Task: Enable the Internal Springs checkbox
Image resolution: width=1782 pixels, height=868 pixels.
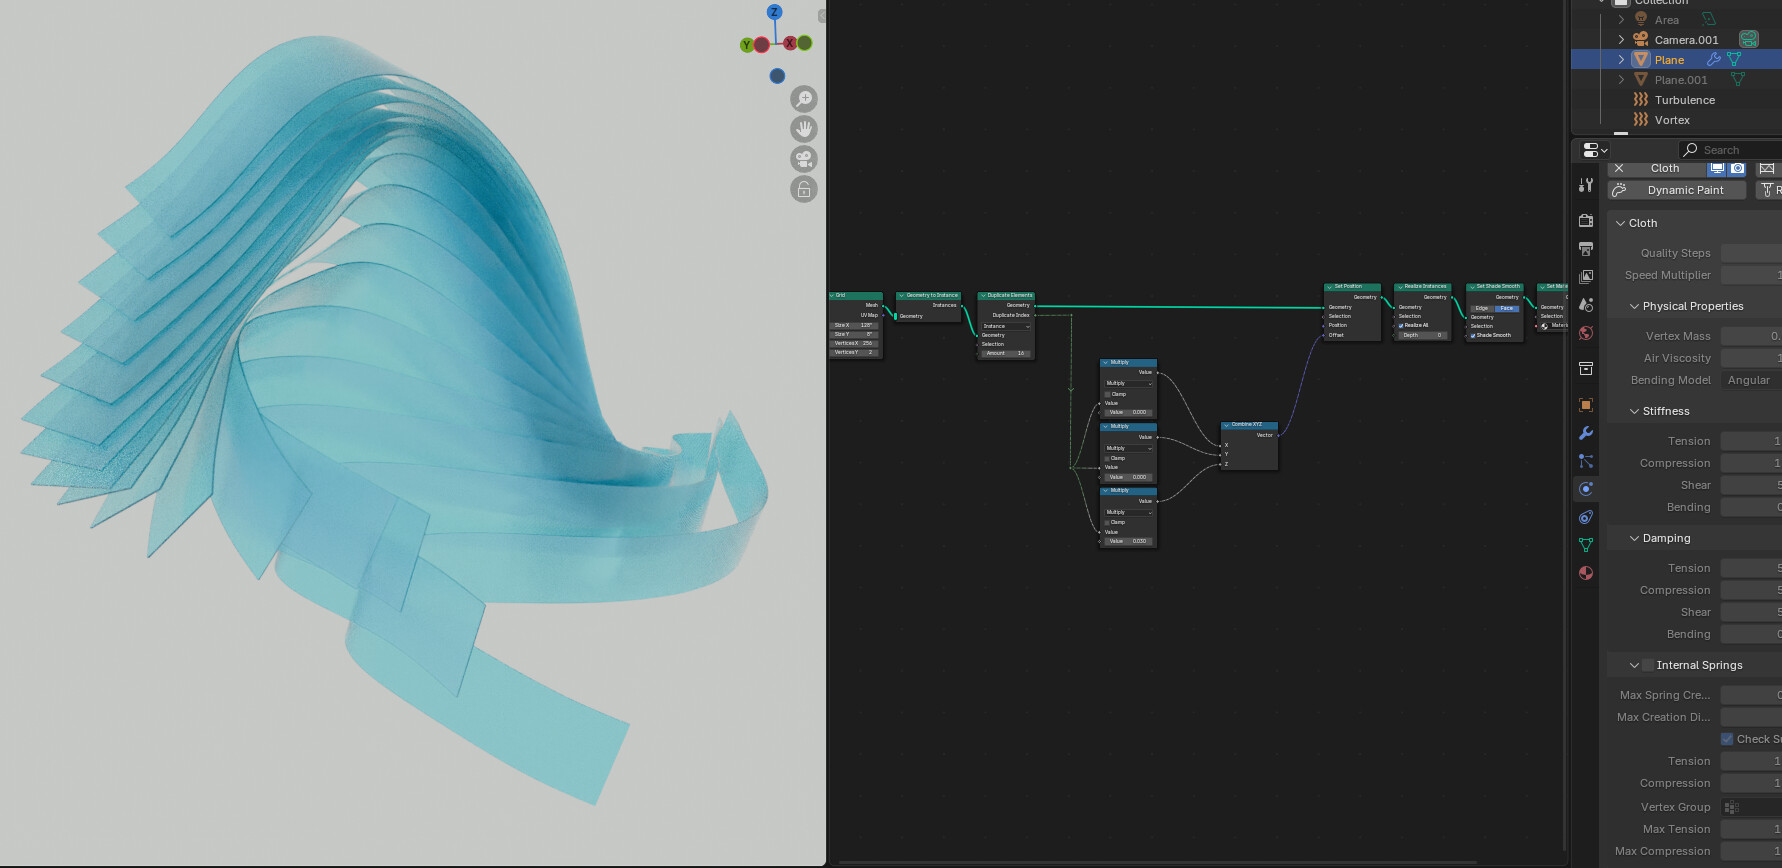Action: point(1648,665)
